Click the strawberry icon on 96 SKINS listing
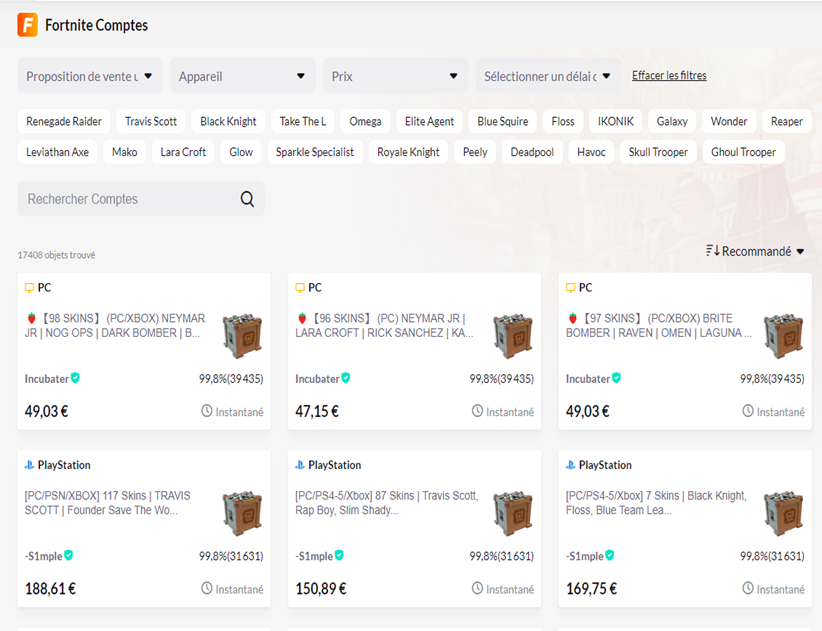822x631 pixels. coord(302,318)
